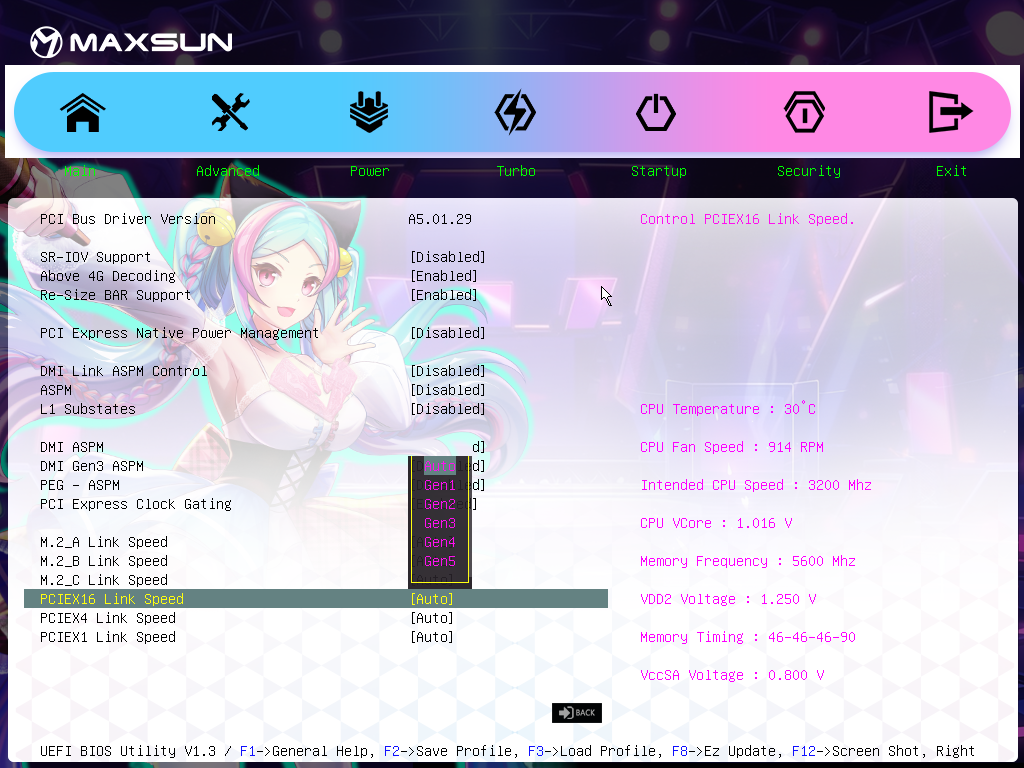1024x768 pixels.
Task: Choose Gen2 in the link speed popup
Action: (440, 504)
